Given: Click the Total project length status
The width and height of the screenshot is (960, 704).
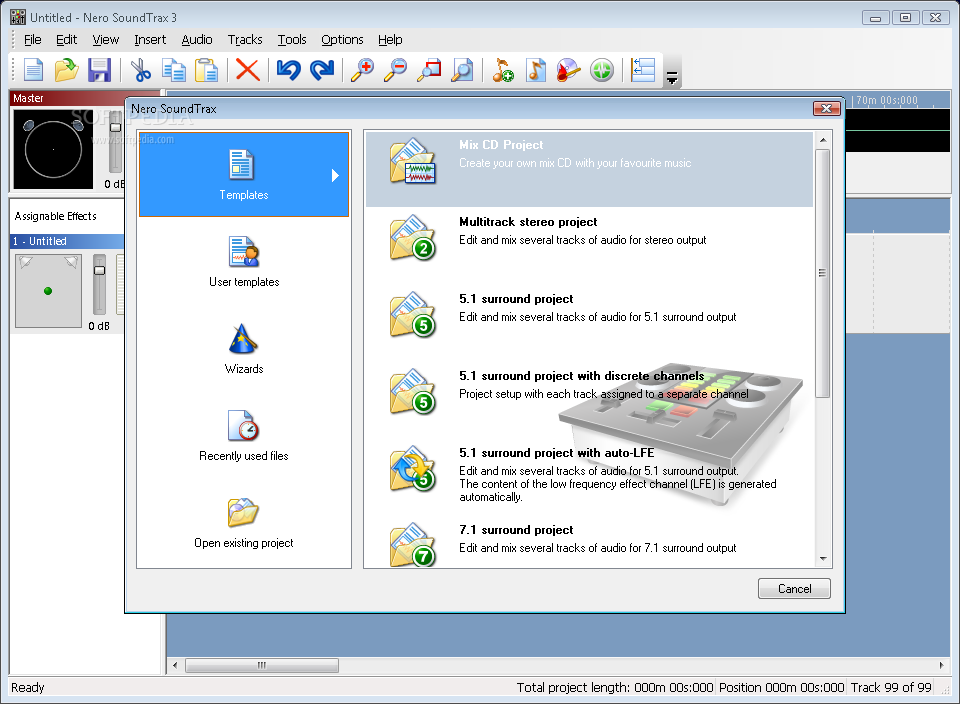Looking at the screenshot, I should [x=615, y=687].
